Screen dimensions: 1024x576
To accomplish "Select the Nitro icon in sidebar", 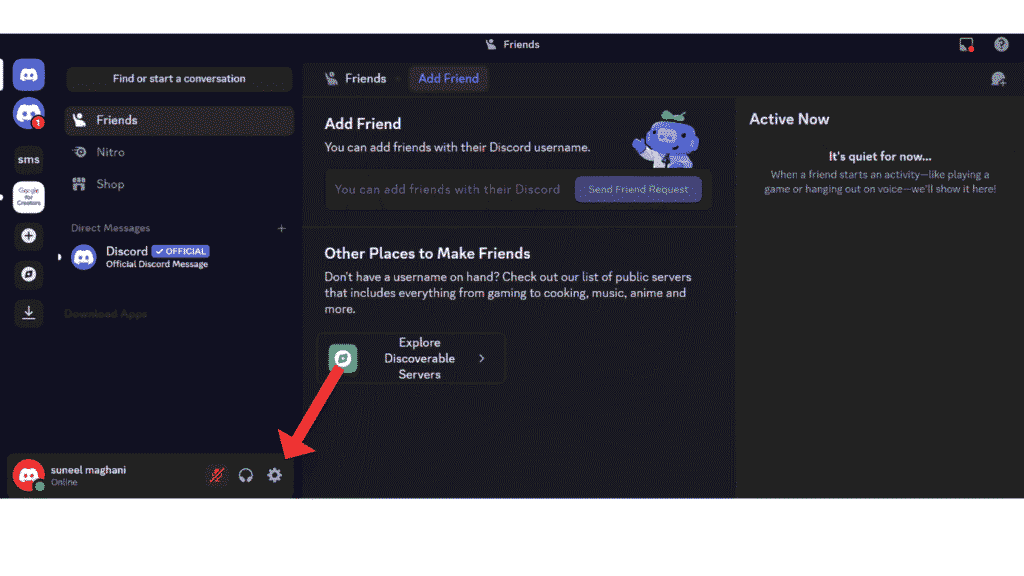I will point(80,152).
